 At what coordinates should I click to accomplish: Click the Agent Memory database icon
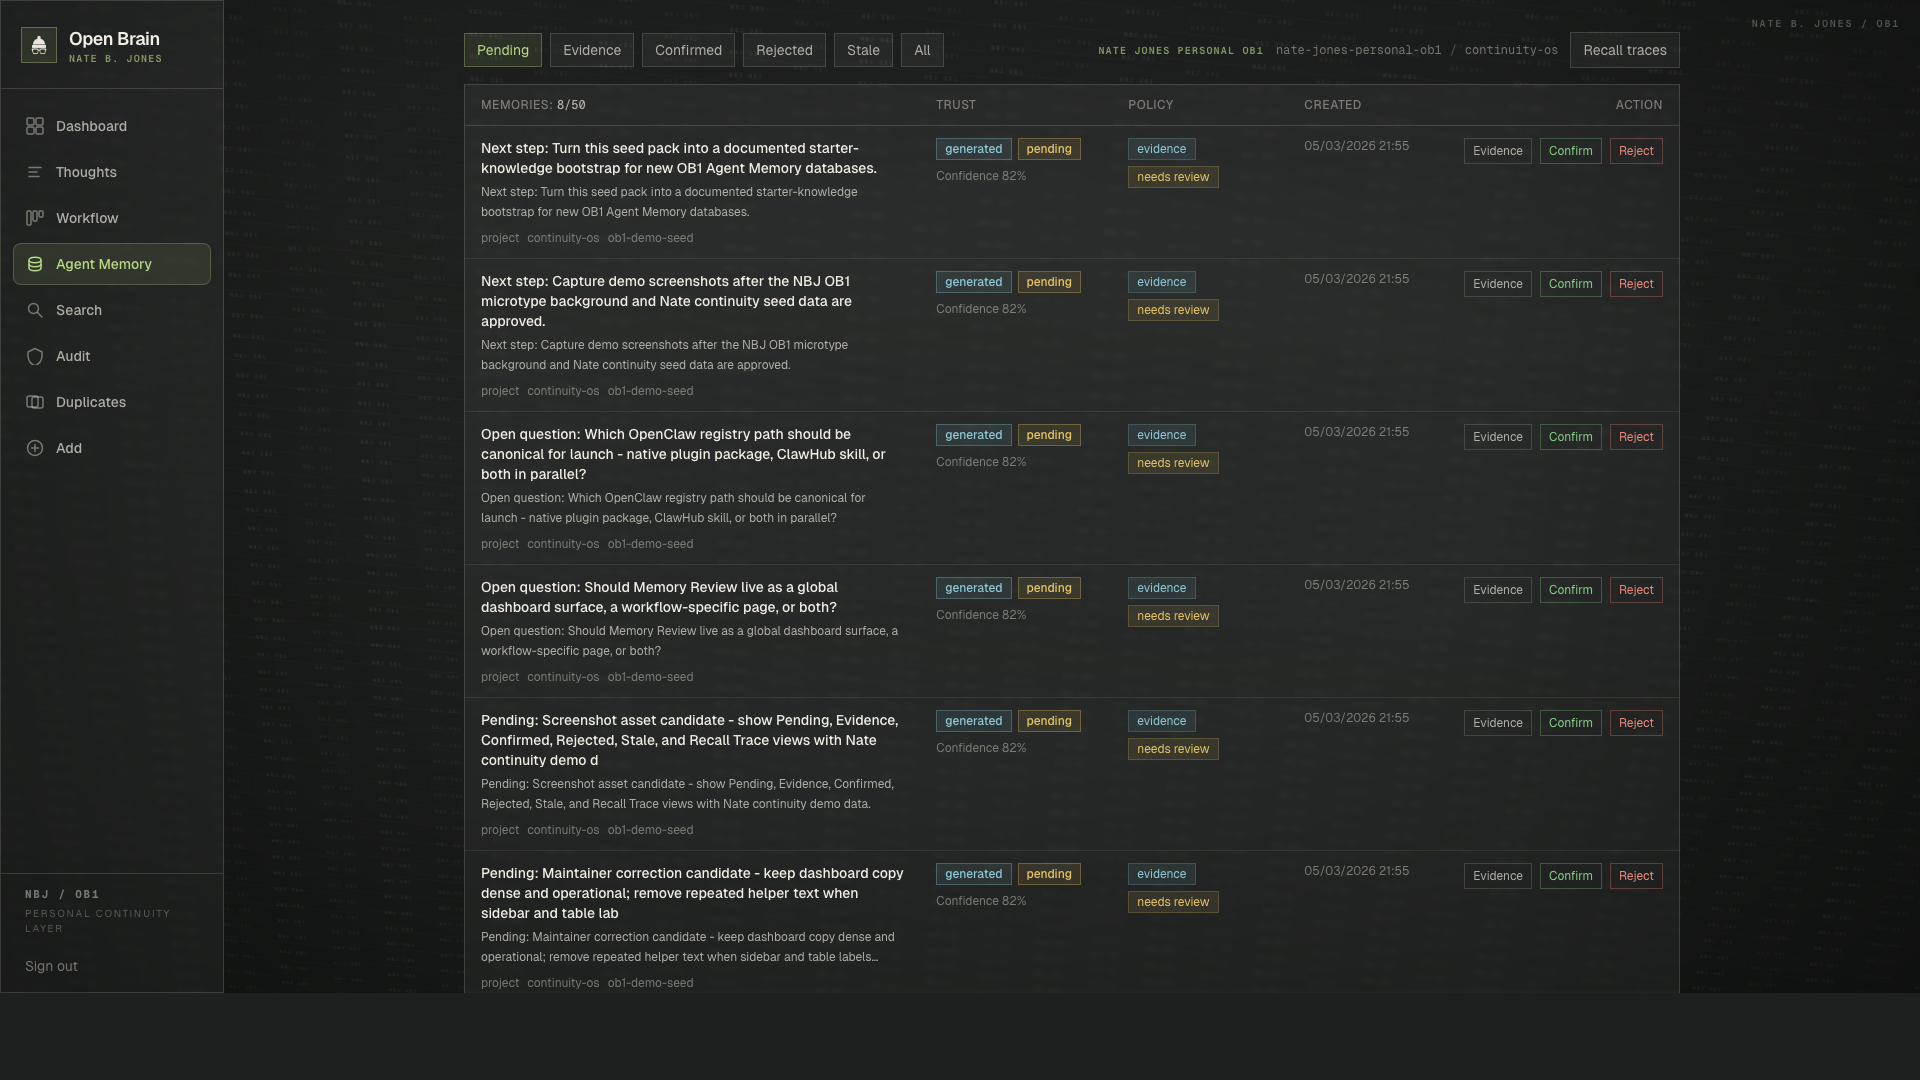point(35,264)
